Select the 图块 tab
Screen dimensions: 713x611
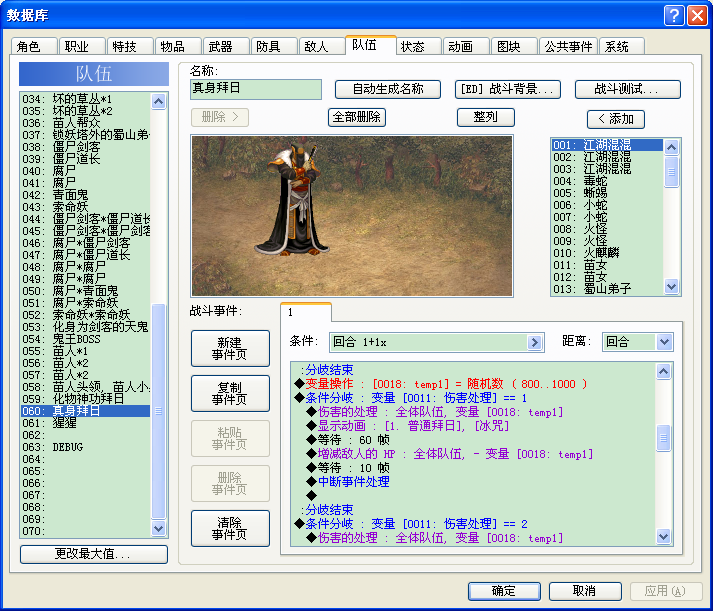coord(515,46)
